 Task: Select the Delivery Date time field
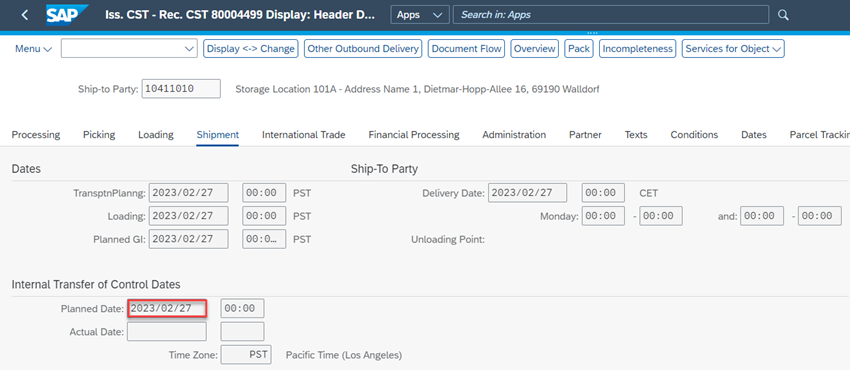[x=603, y=193]
